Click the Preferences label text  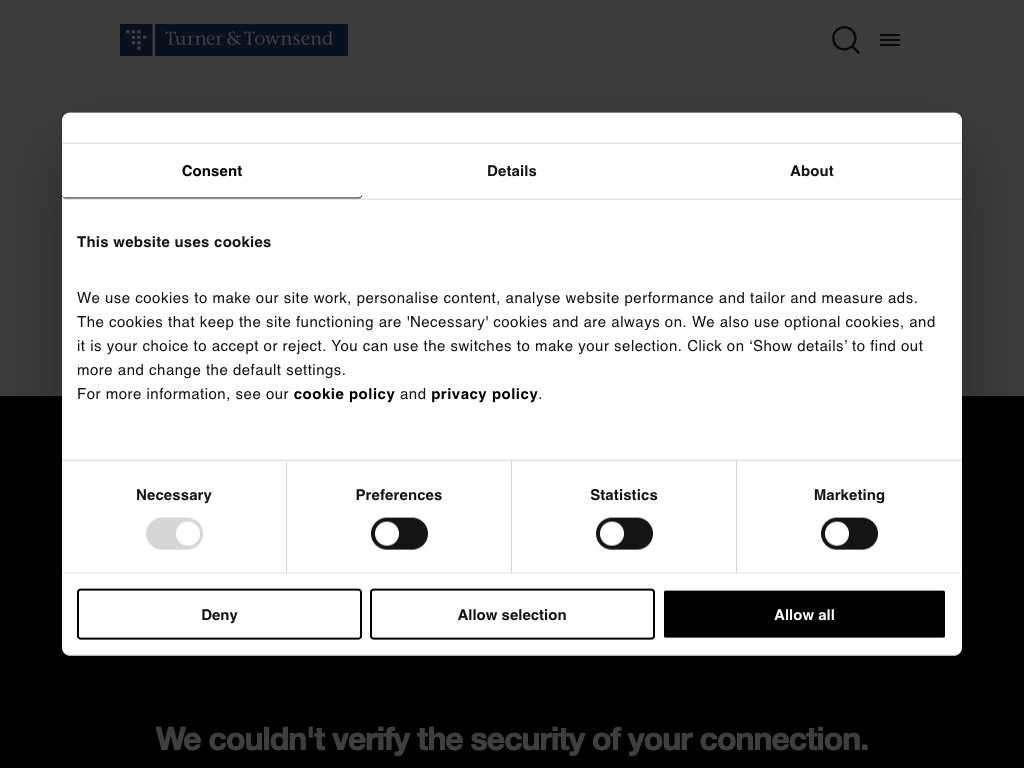pyautogui.click(x=399, y=495)
